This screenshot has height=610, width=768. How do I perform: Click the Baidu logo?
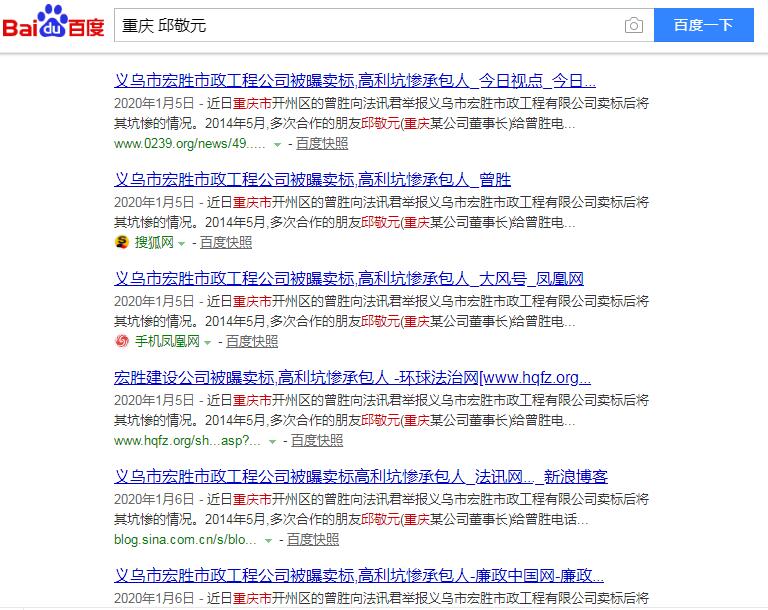pos(53,25)
